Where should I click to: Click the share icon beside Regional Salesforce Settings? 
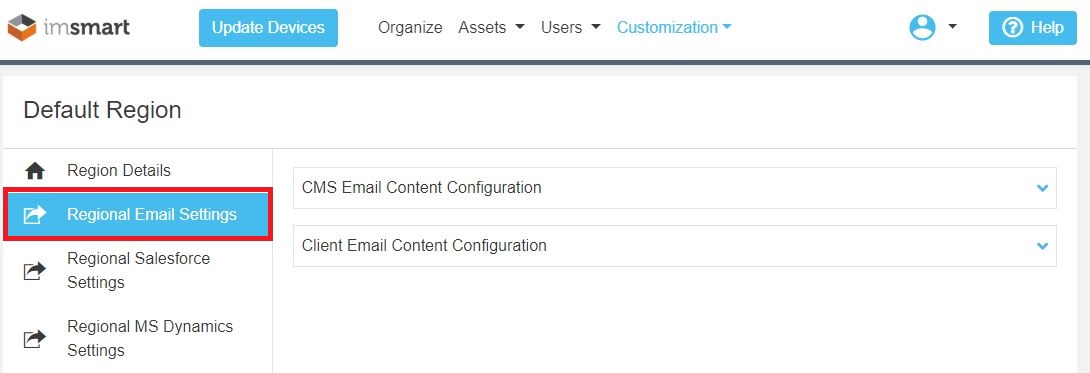coord(35,270)
